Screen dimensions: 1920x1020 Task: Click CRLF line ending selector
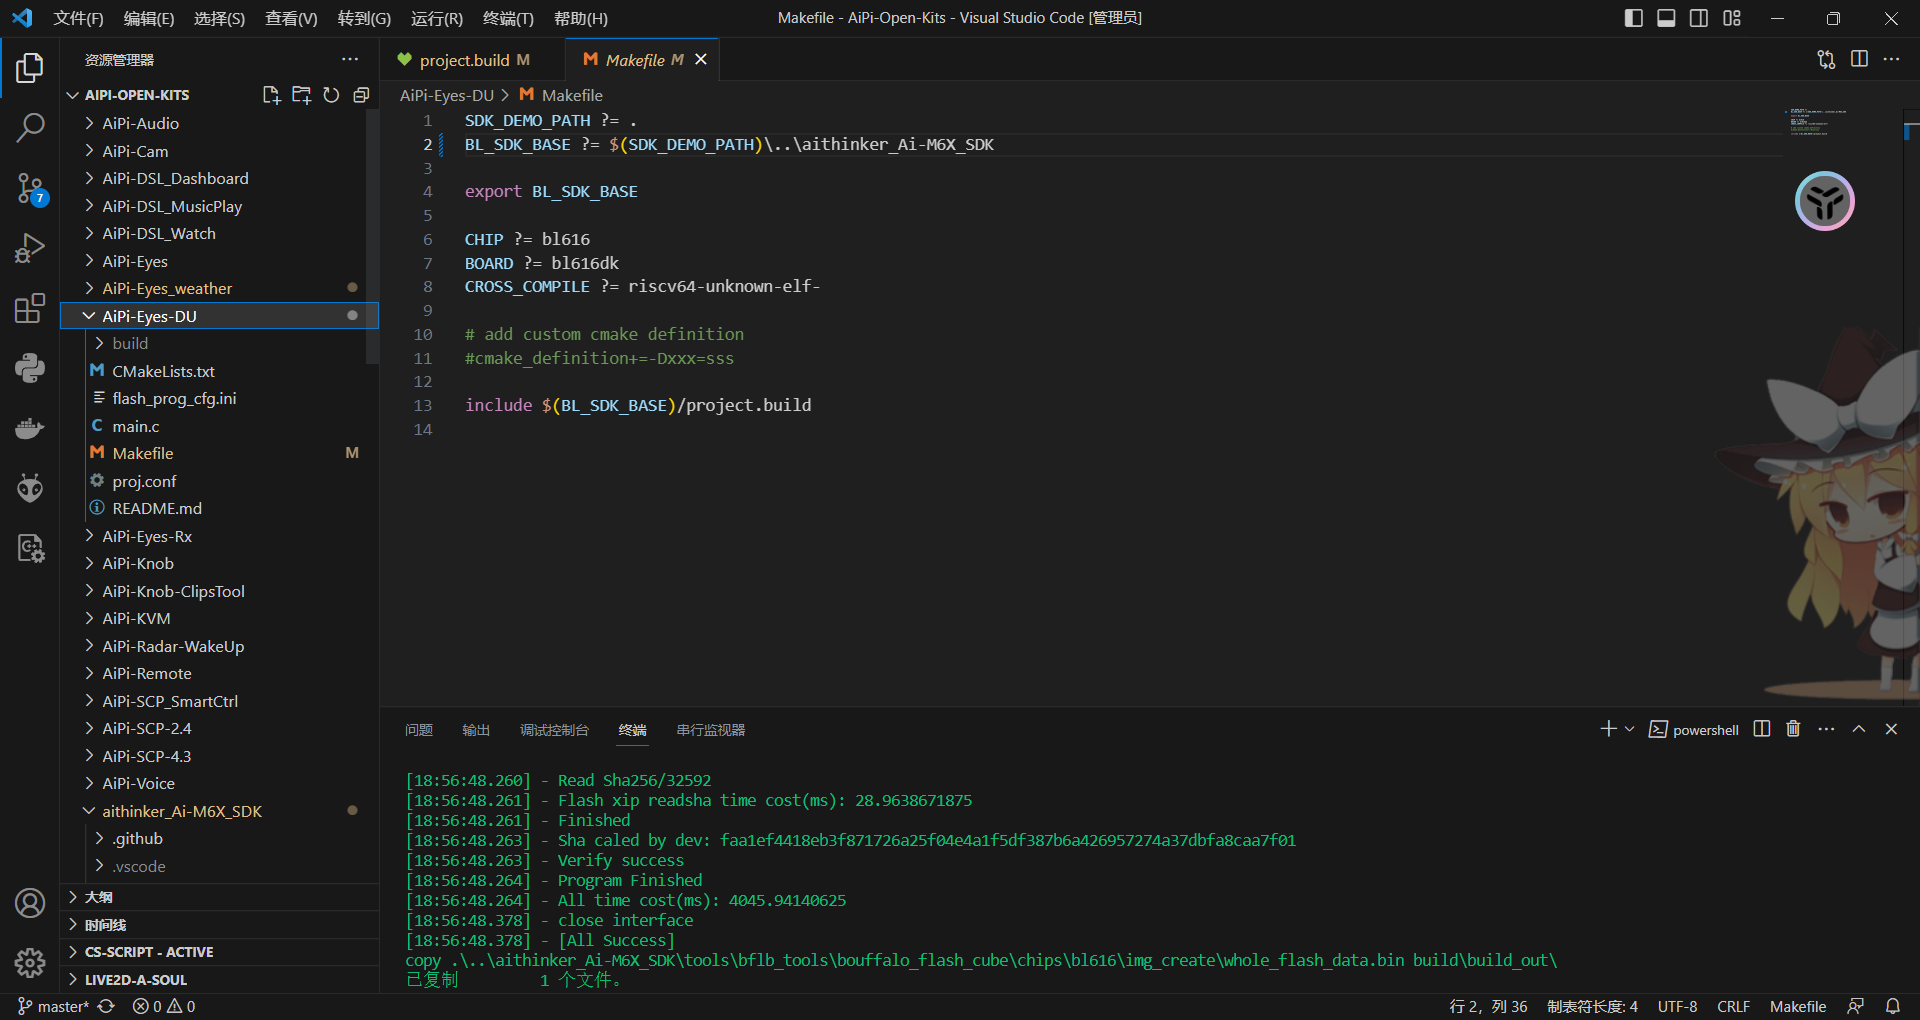(1733, 1006)
